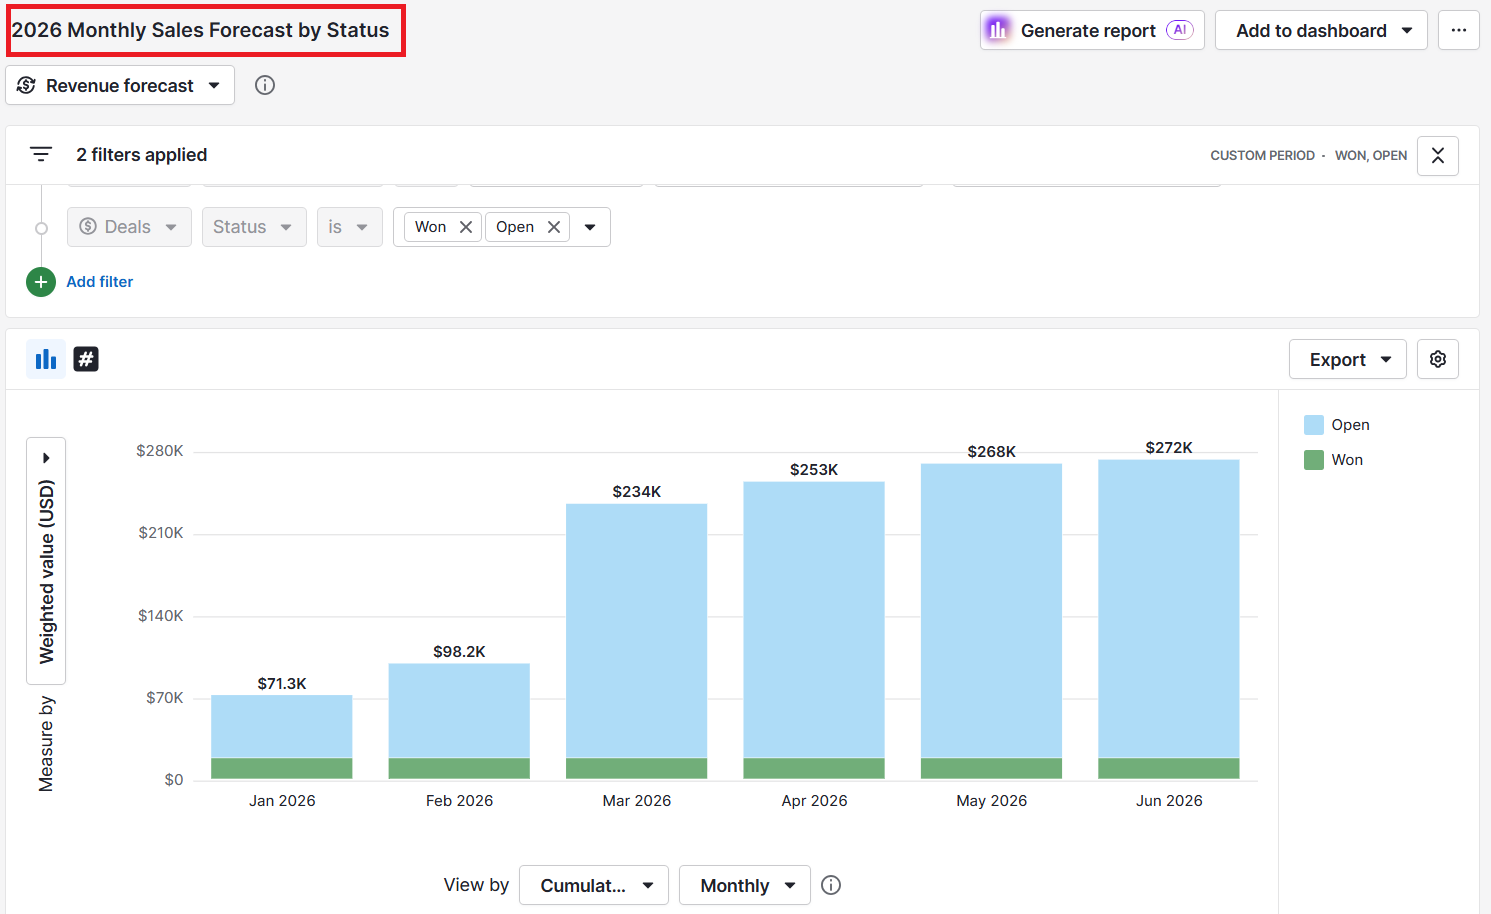Click the CUSTOM PERIOD summary label
Screen dimensions: 1491x914
click(x=1262, y=156)
